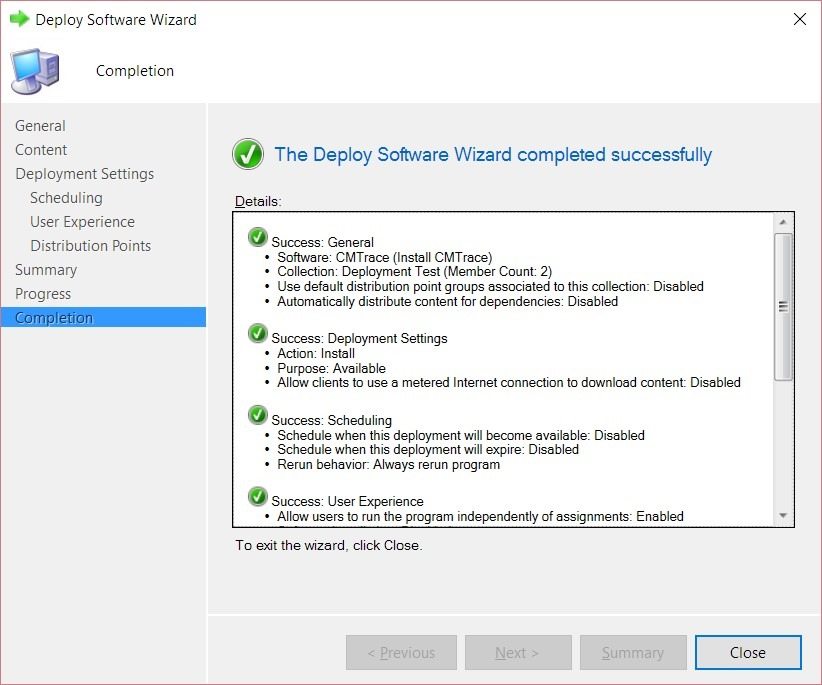The image size is (822, 685).
Task: Select Content step in the sidebar
Action: point(41,150)
